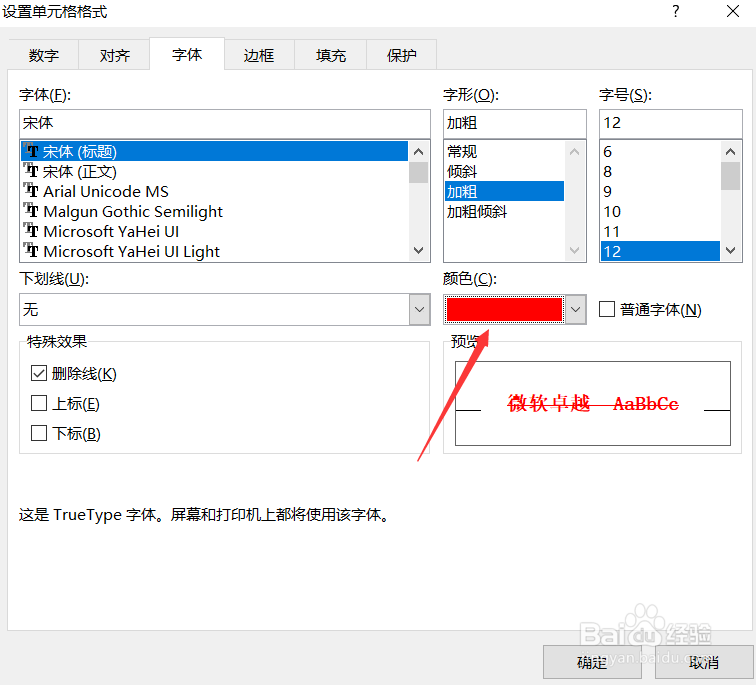756x685 pixels.
Task: Select 宋体 (正文) font in list
Action: click(215, 172)
